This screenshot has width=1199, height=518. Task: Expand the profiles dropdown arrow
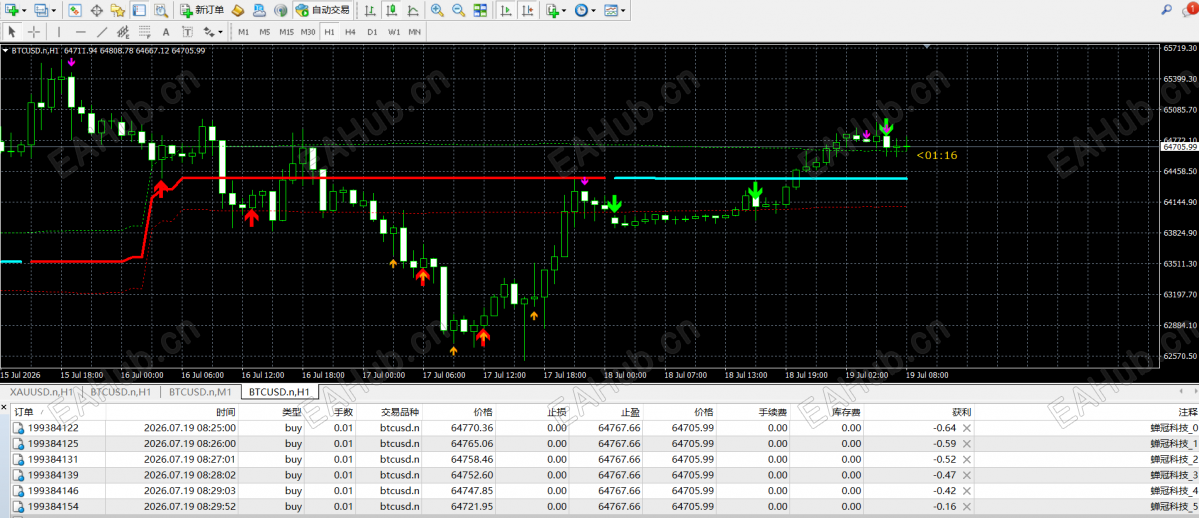(54, 11)
